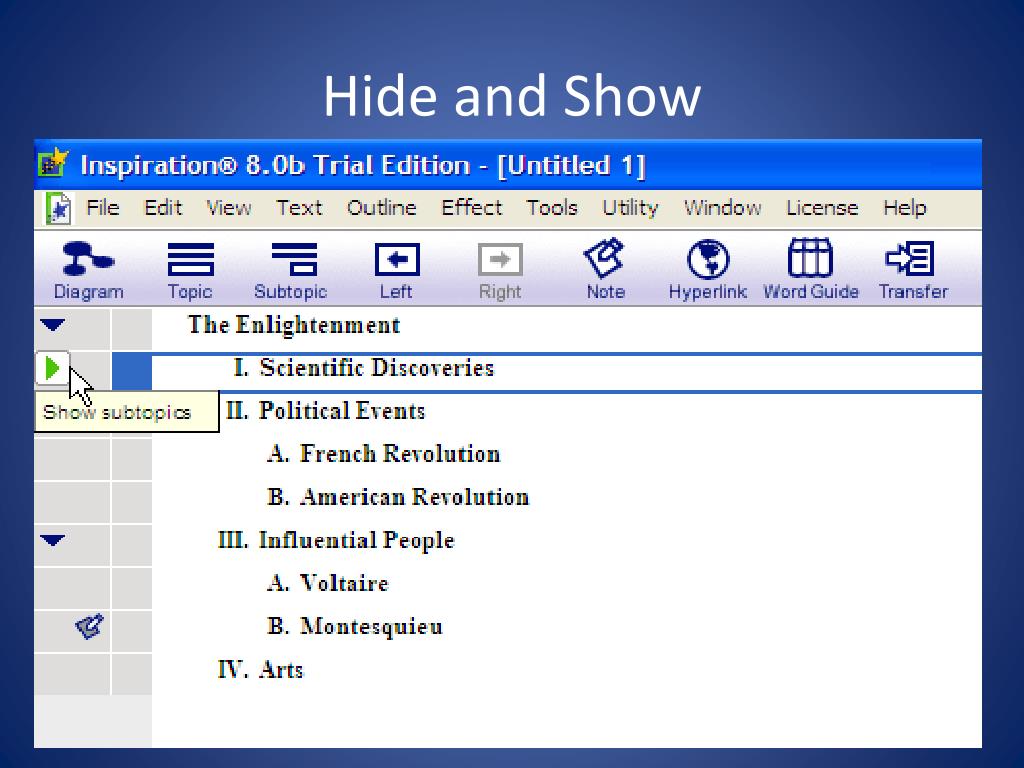Select the Voltaire subtopic
Viewport: 1024px width, 768px height.
pos(344,583)
